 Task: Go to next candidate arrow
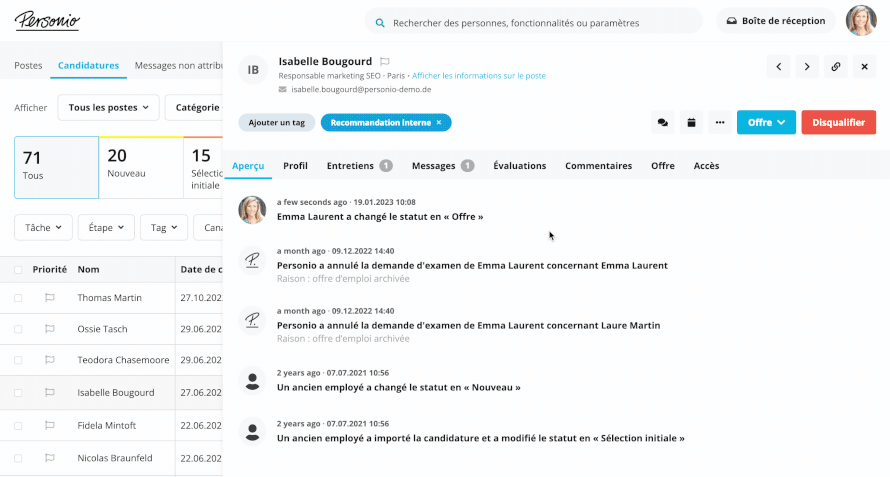coord(807,66)
